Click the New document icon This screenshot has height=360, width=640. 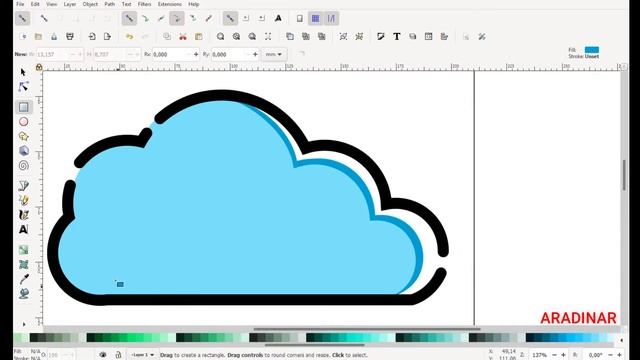point(23,37)
